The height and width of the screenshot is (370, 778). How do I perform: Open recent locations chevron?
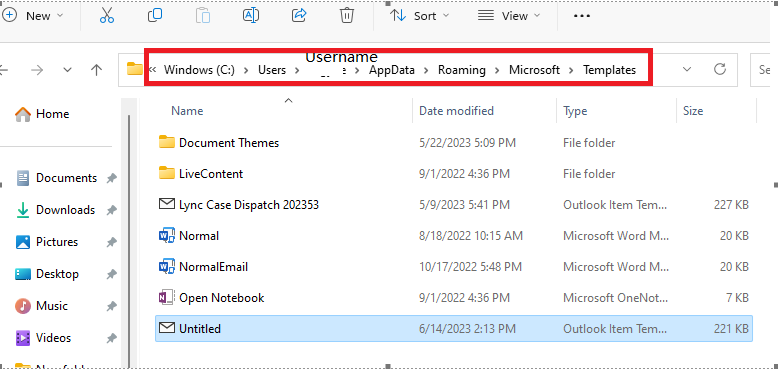coord(67,70)
